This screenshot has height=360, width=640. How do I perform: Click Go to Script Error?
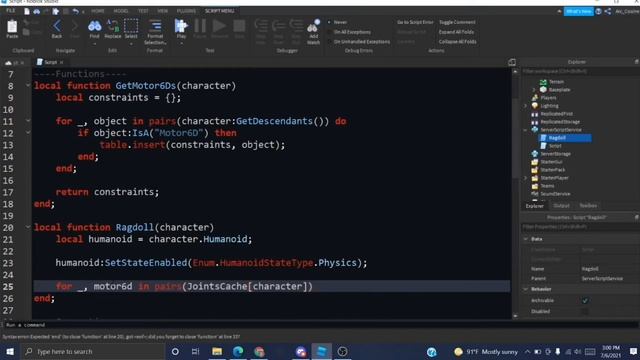[415, 22]
